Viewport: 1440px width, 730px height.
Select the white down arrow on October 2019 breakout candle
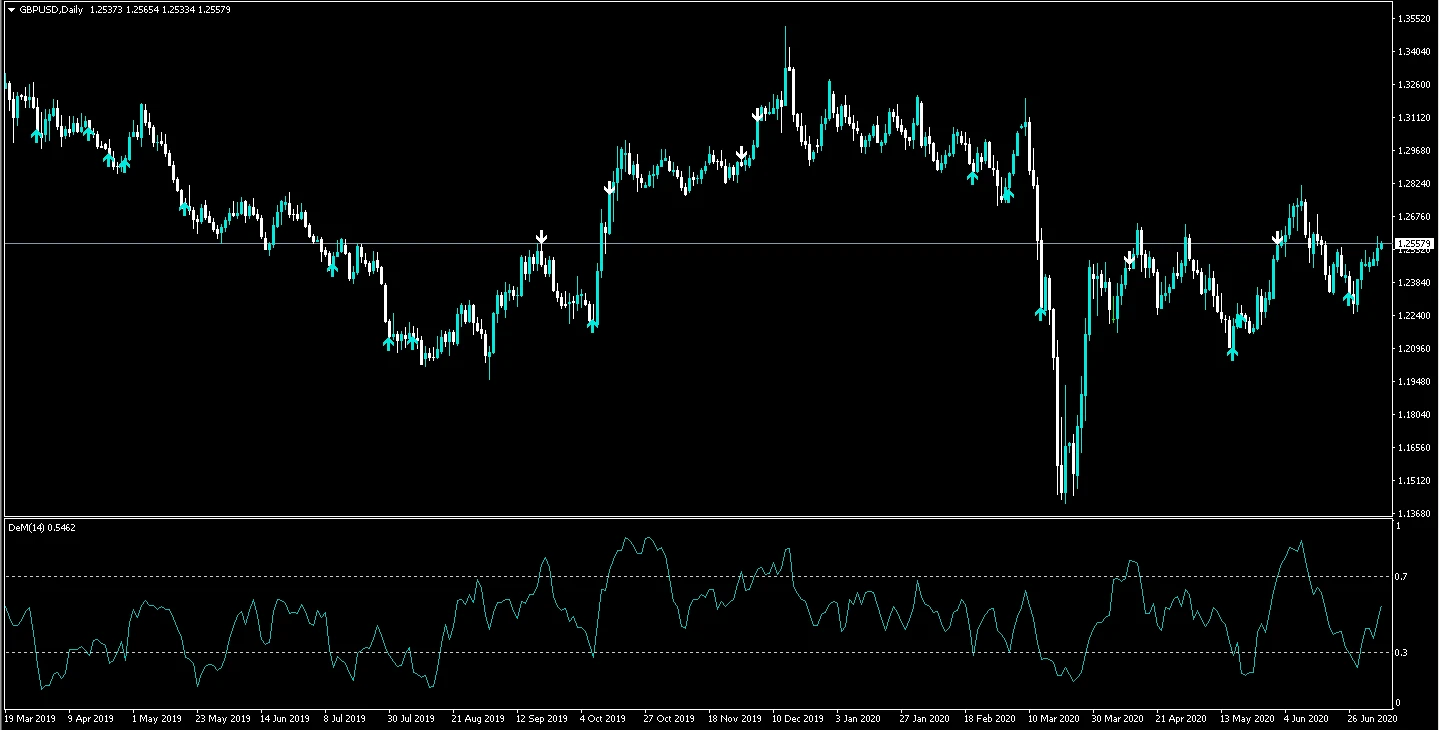coord(609,188)
